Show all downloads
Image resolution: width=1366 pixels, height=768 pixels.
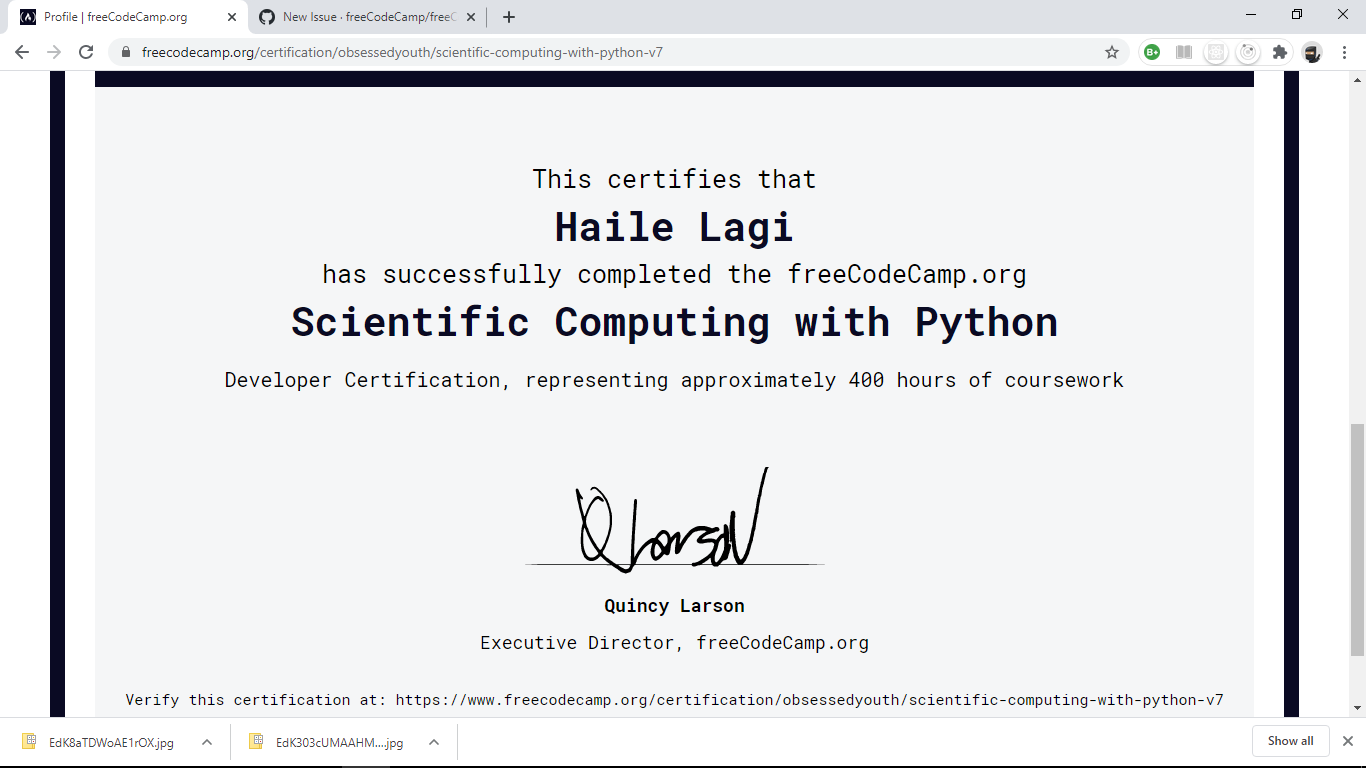(x=1290, y=741)
